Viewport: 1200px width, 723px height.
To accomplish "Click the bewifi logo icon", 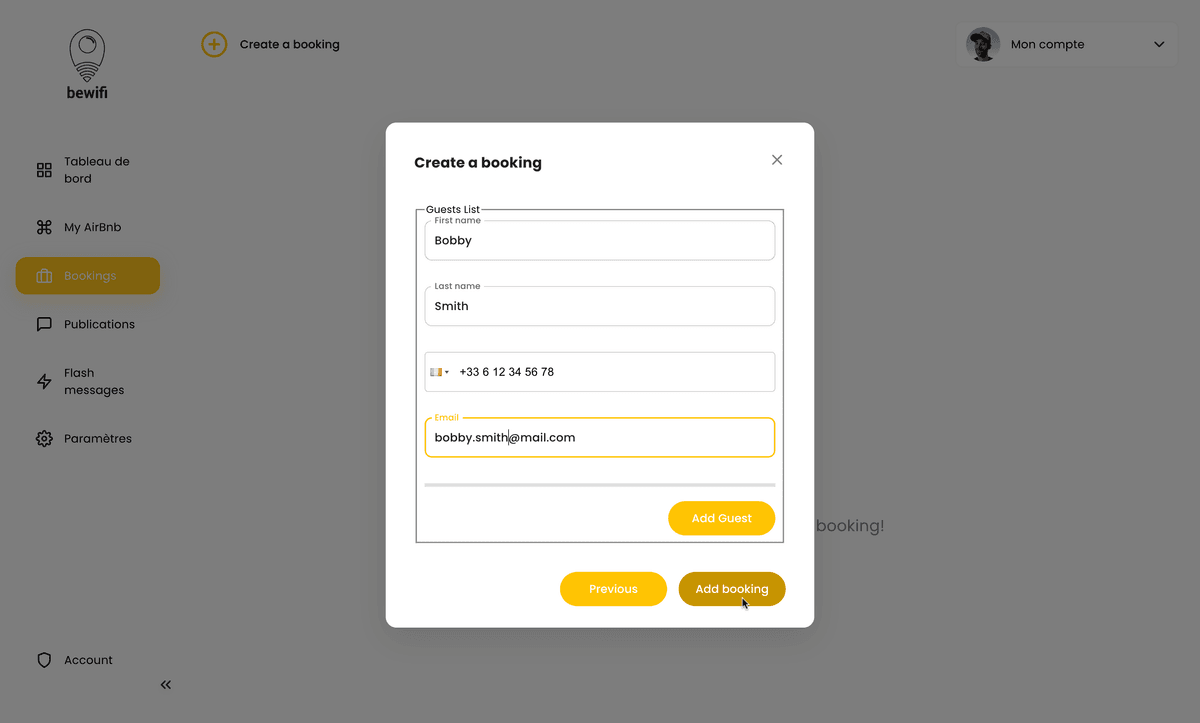I will (x=87, y=57).
